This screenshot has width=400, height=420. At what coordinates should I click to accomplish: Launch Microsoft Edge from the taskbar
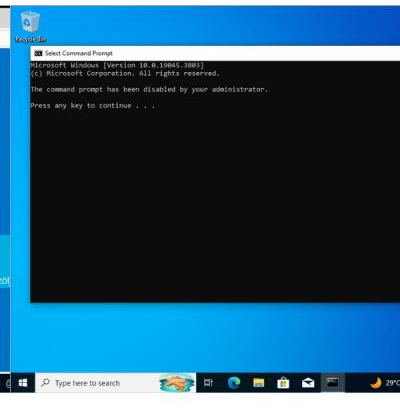click(x=234, y=383)
